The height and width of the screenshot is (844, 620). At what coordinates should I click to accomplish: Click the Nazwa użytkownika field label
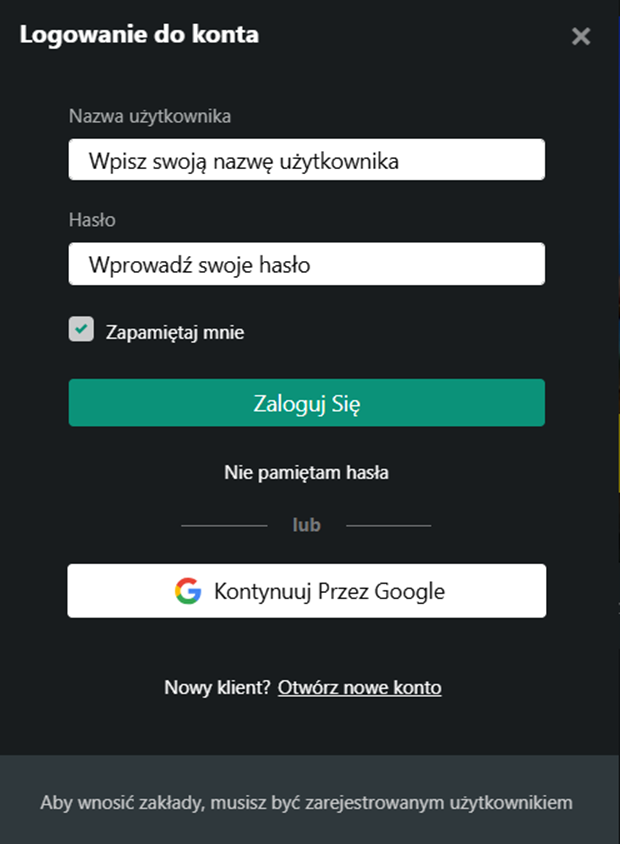point(150,116)
